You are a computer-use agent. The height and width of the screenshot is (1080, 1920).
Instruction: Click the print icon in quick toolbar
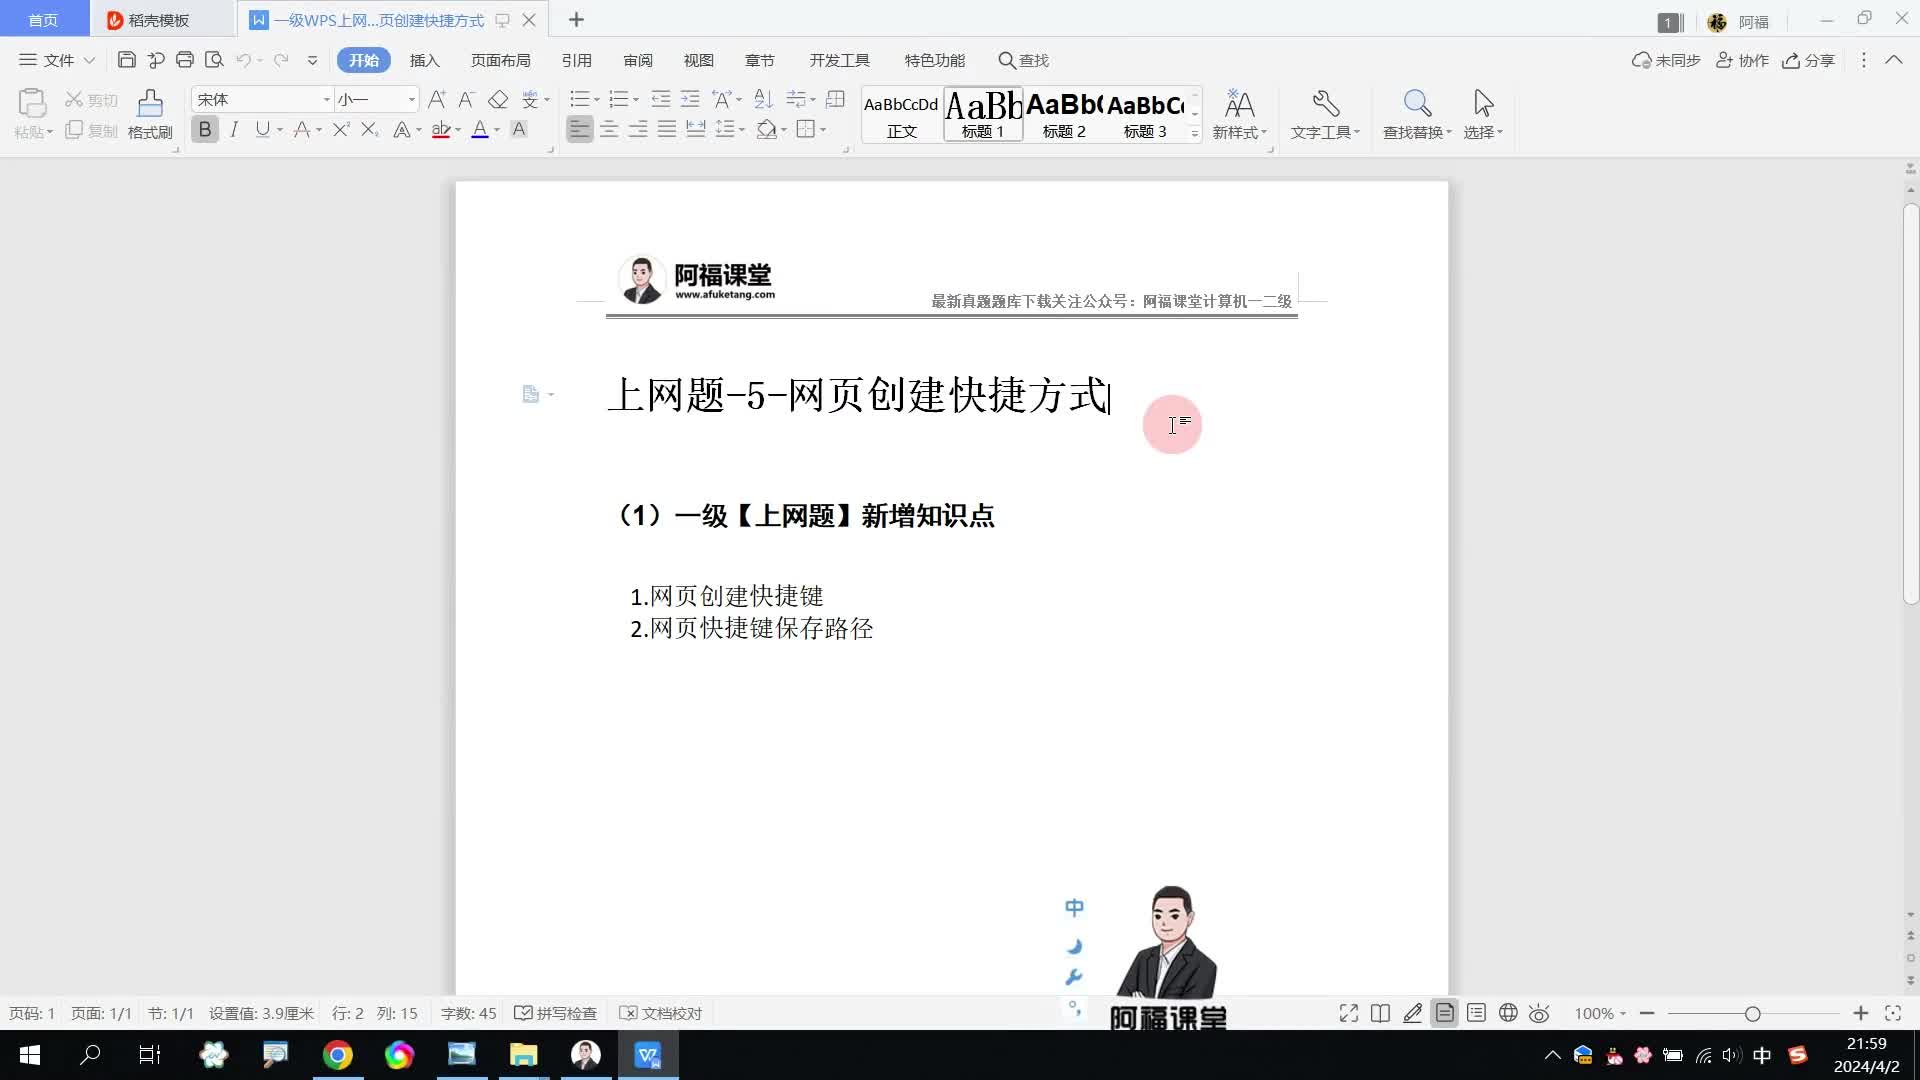pos(184,60)
